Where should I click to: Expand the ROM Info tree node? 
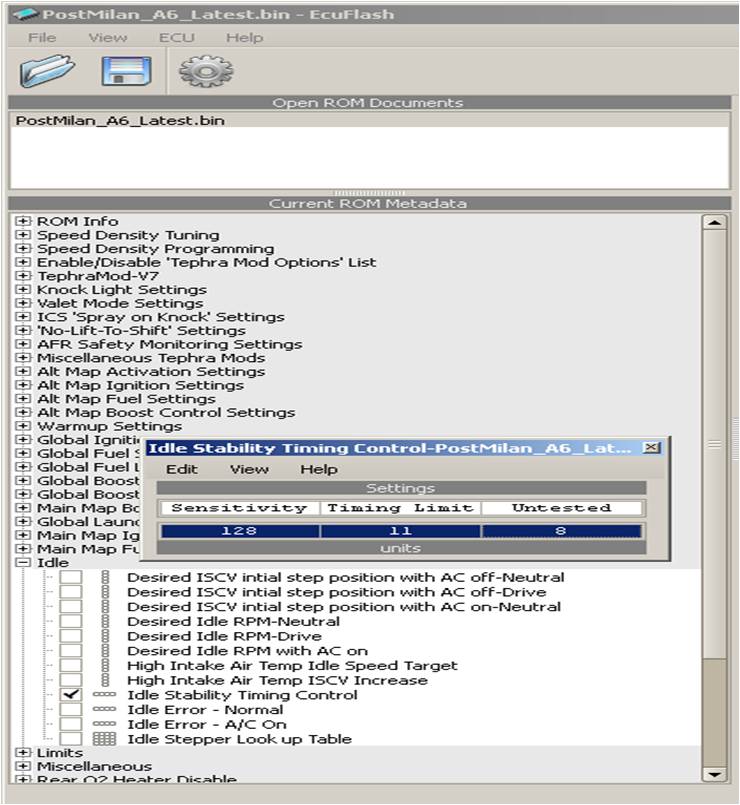point(23,221)
